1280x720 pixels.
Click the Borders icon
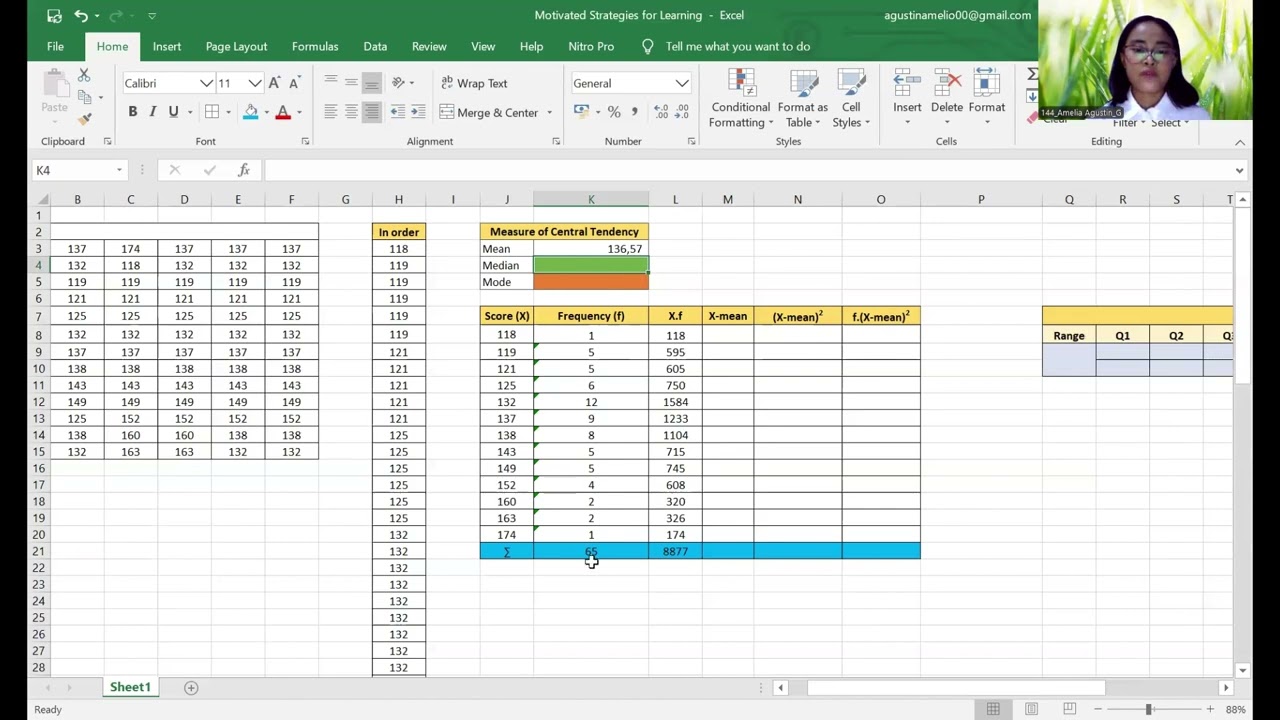point(212,112)
